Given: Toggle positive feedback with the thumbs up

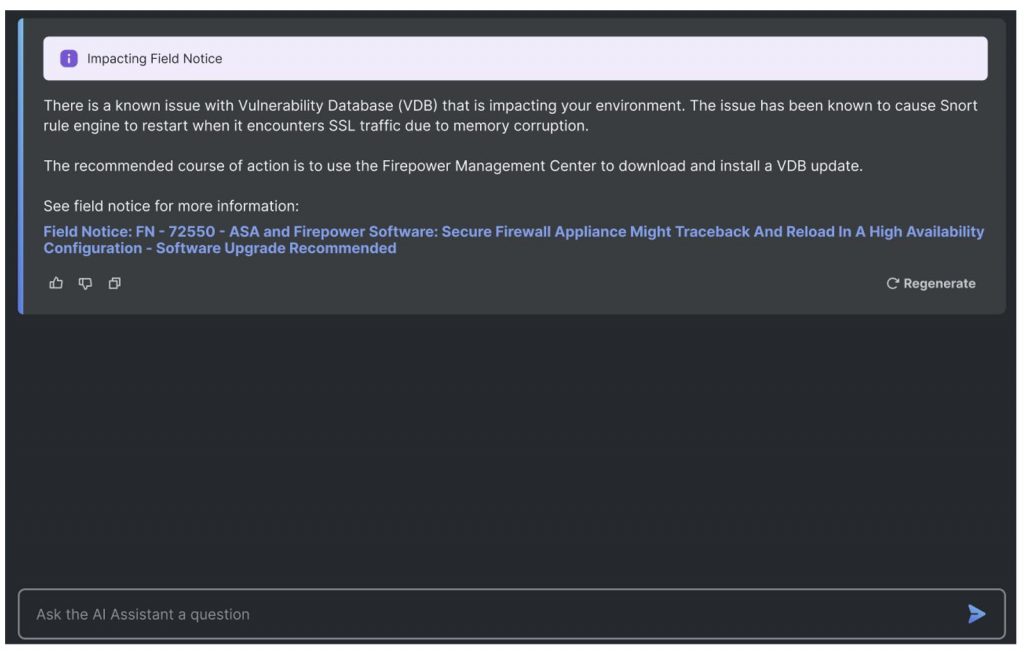Looking at the screenshot, I should point(56,284).
